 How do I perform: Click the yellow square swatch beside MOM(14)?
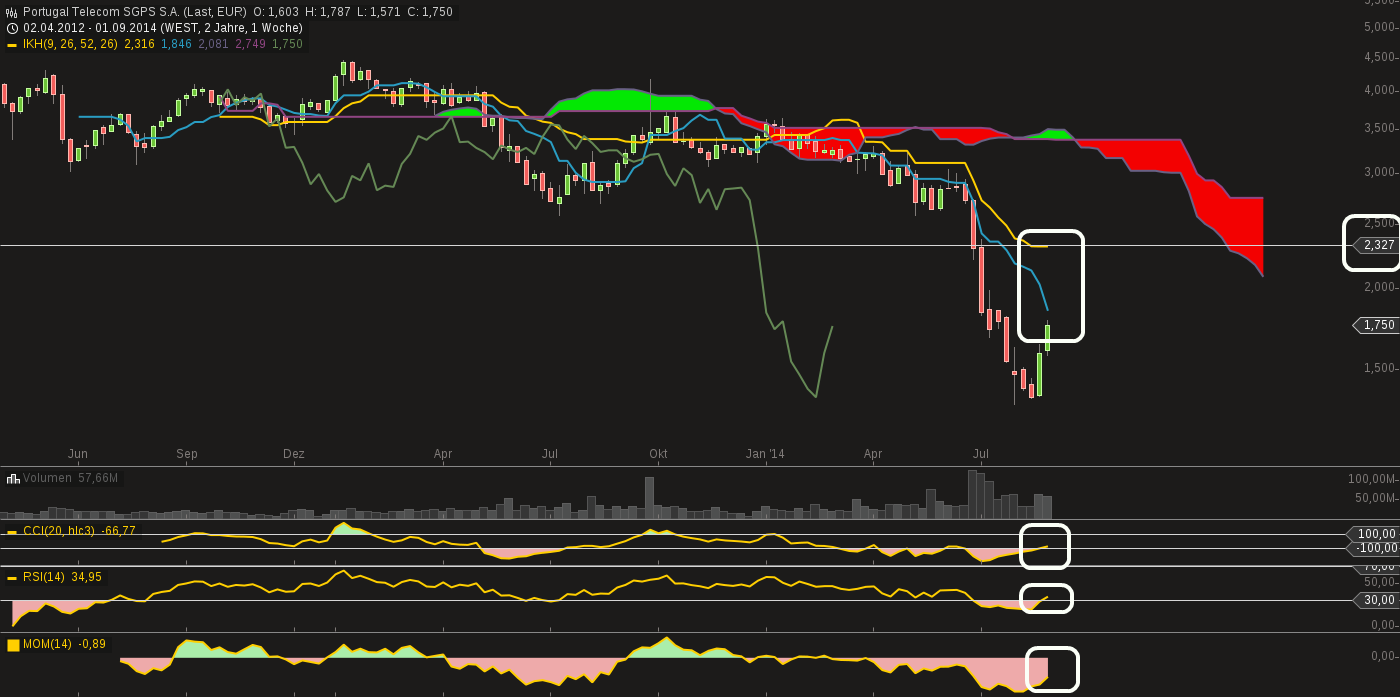13,645
